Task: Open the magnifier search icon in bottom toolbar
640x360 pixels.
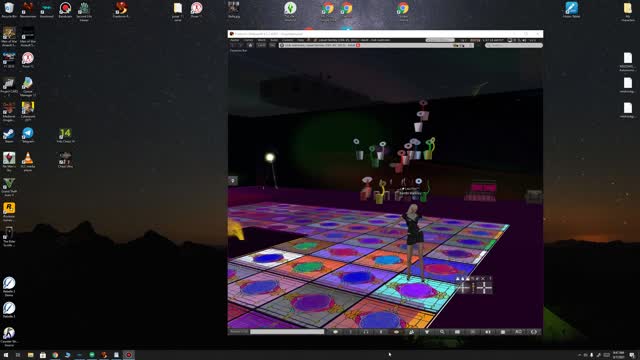Action: click(442, 332)
